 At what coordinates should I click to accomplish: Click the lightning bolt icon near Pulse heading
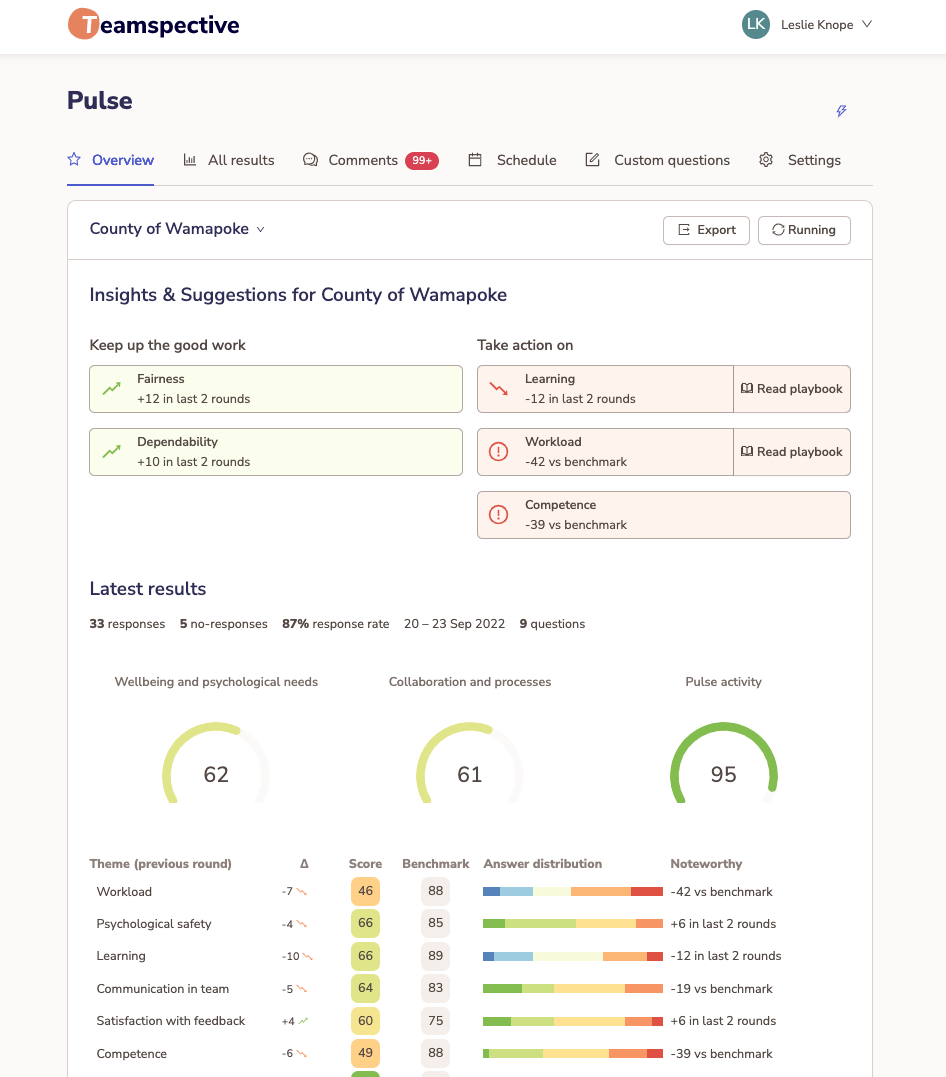click(841, 111)
